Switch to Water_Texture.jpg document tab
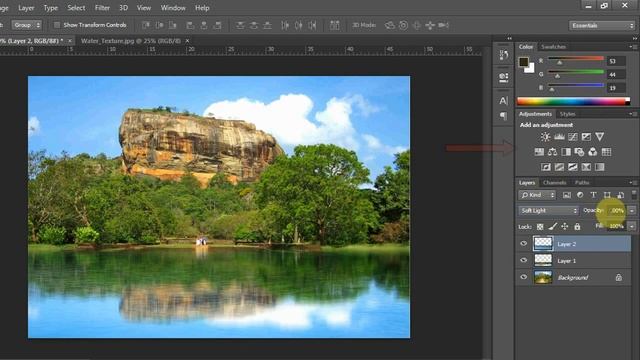Viewport: 640px width, 360px height. click(x=131, y=41)
